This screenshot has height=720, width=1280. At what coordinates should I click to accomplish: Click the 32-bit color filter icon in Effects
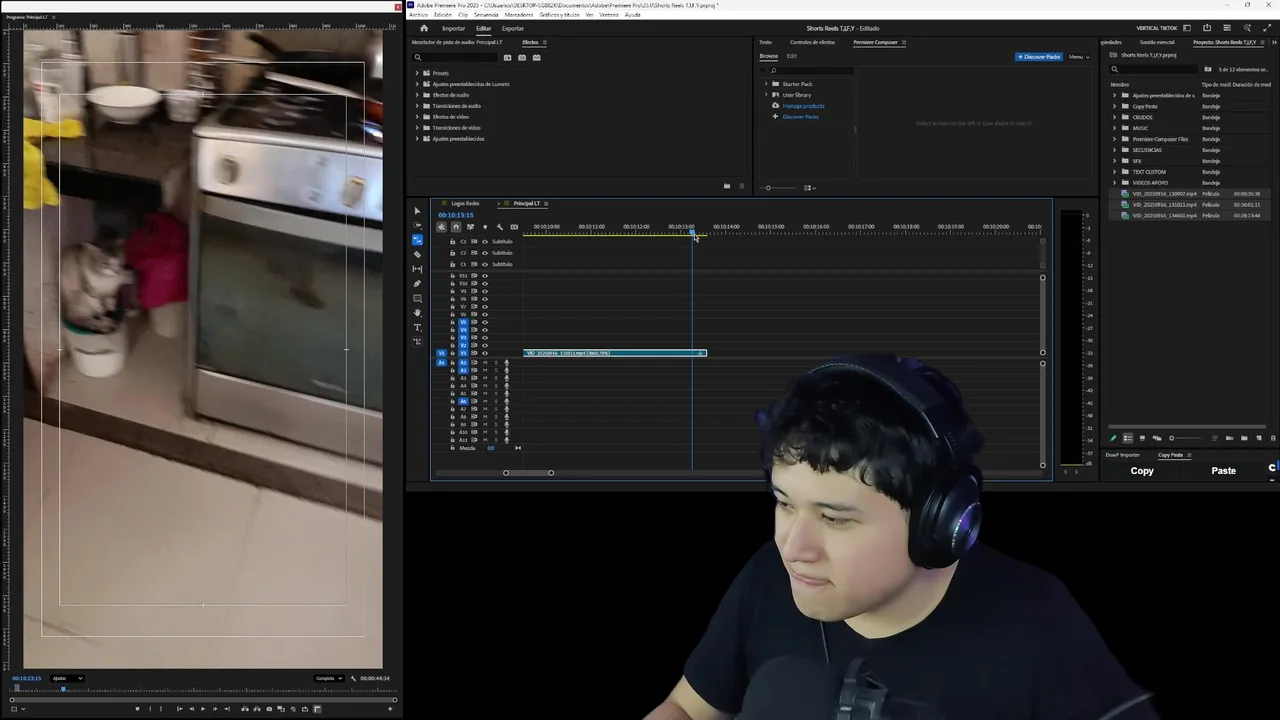click(522, 57)
